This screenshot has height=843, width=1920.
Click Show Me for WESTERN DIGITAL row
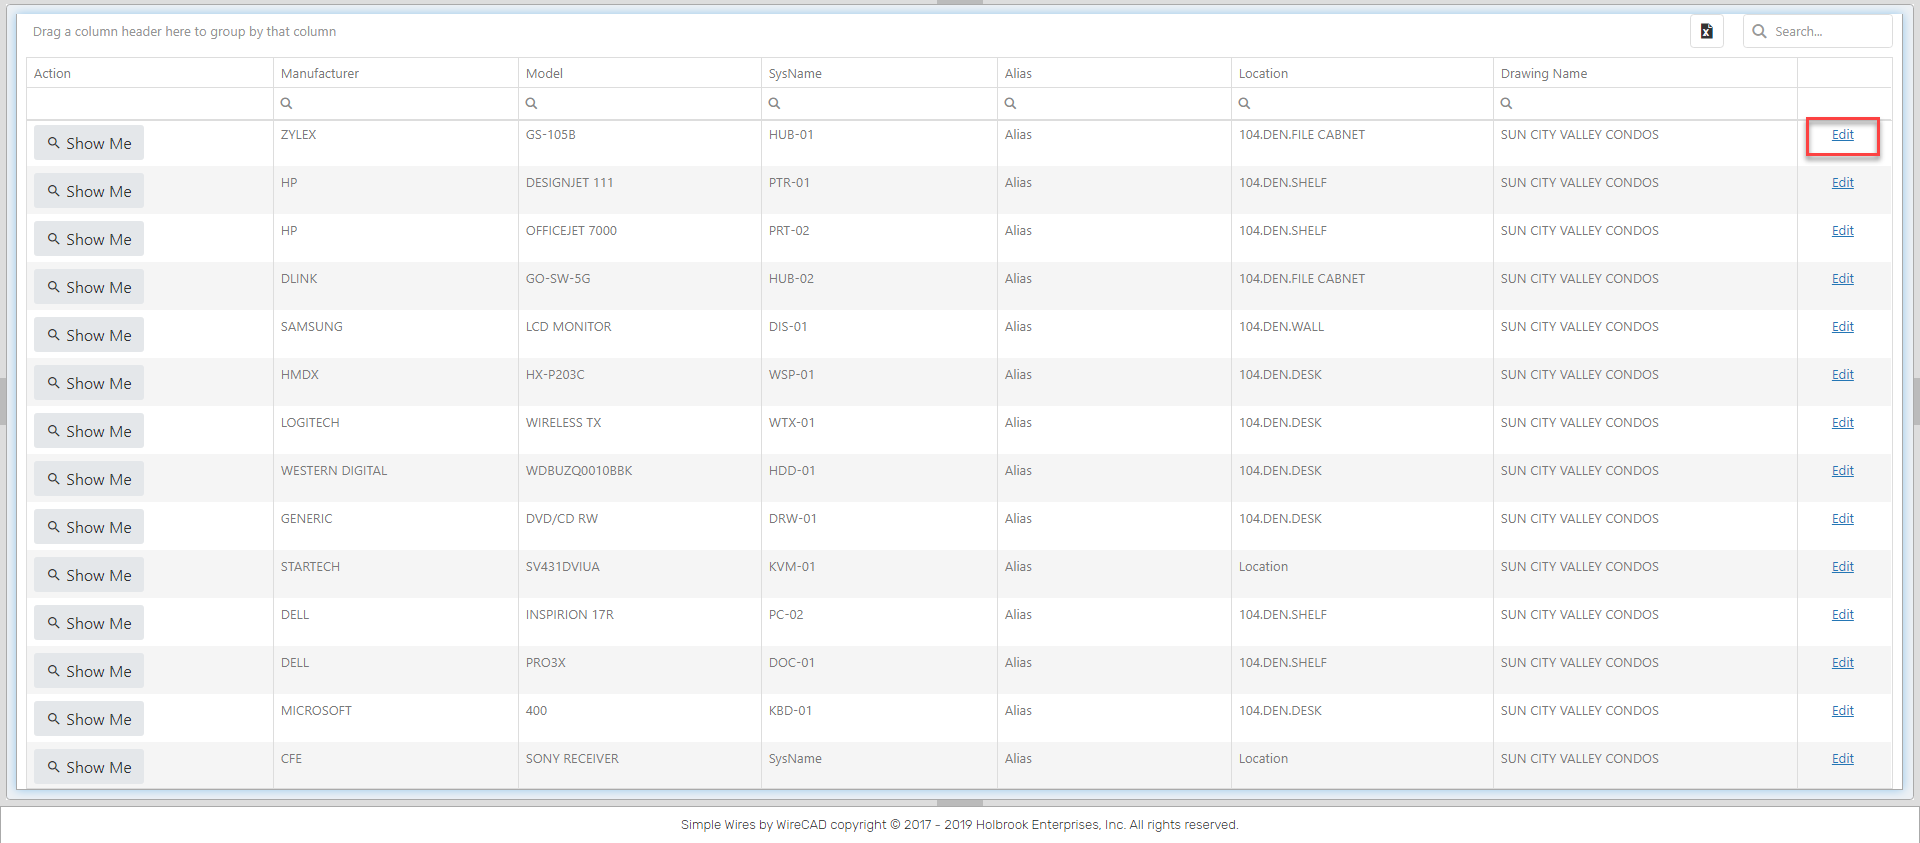click(89, 479)
